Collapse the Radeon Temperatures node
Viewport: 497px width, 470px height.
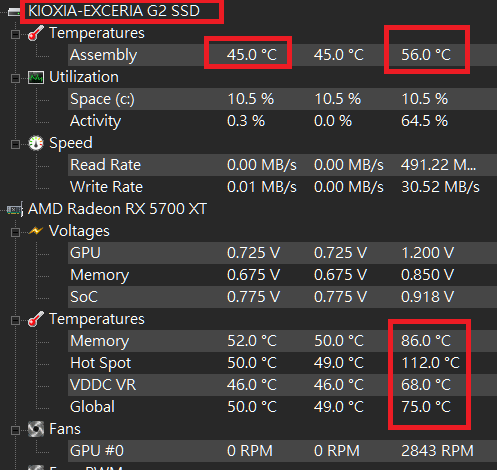click(x=15, y=320)
